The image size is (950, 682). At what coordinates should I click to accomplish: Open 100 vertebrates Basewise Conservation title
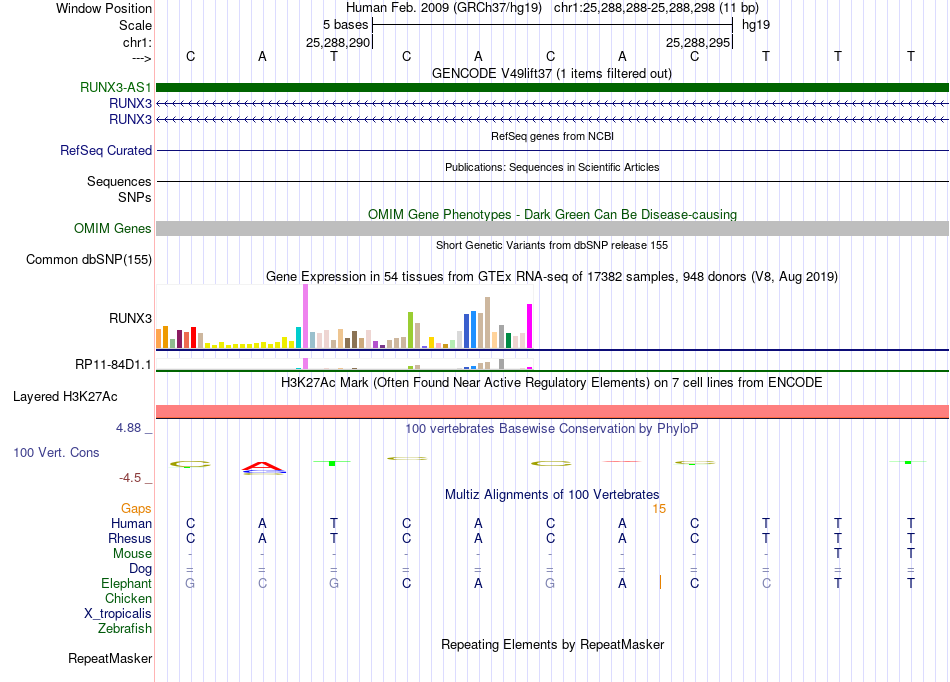click(552, 429)
